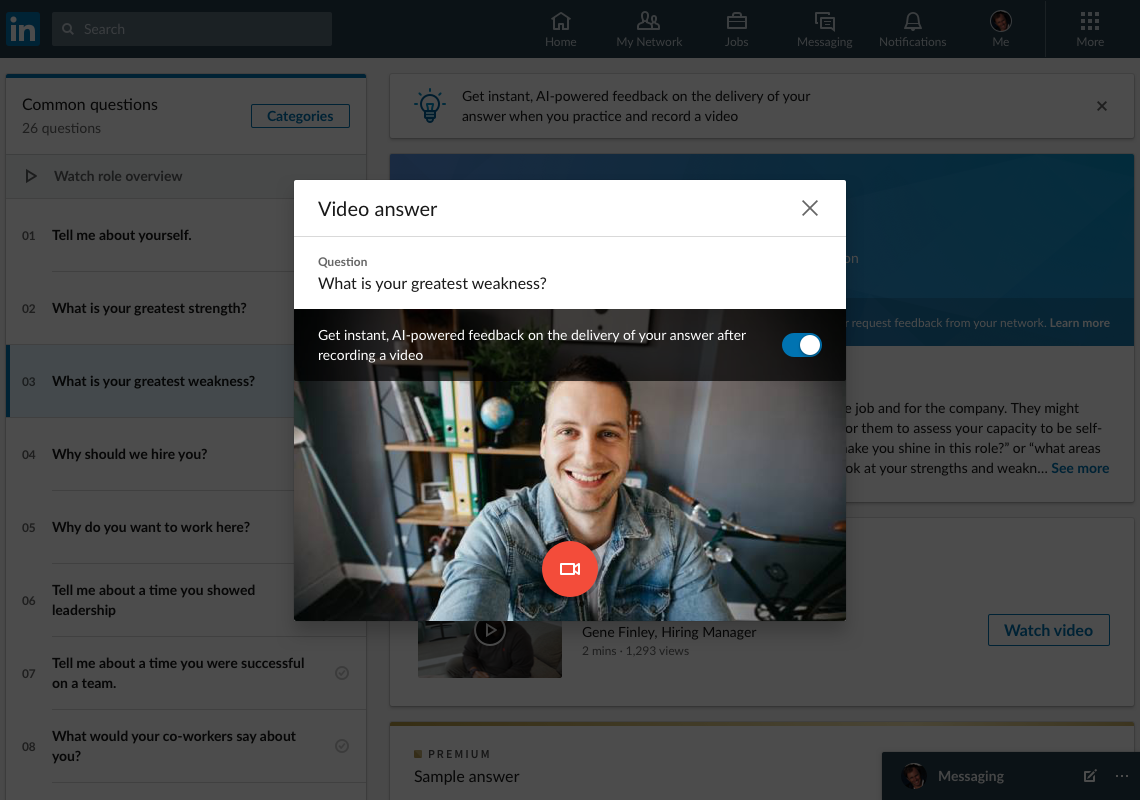Viewport: 1140px width, 800px height.
Task: Click the LinkedIn logo icon
Action: (x=22, y=29)
